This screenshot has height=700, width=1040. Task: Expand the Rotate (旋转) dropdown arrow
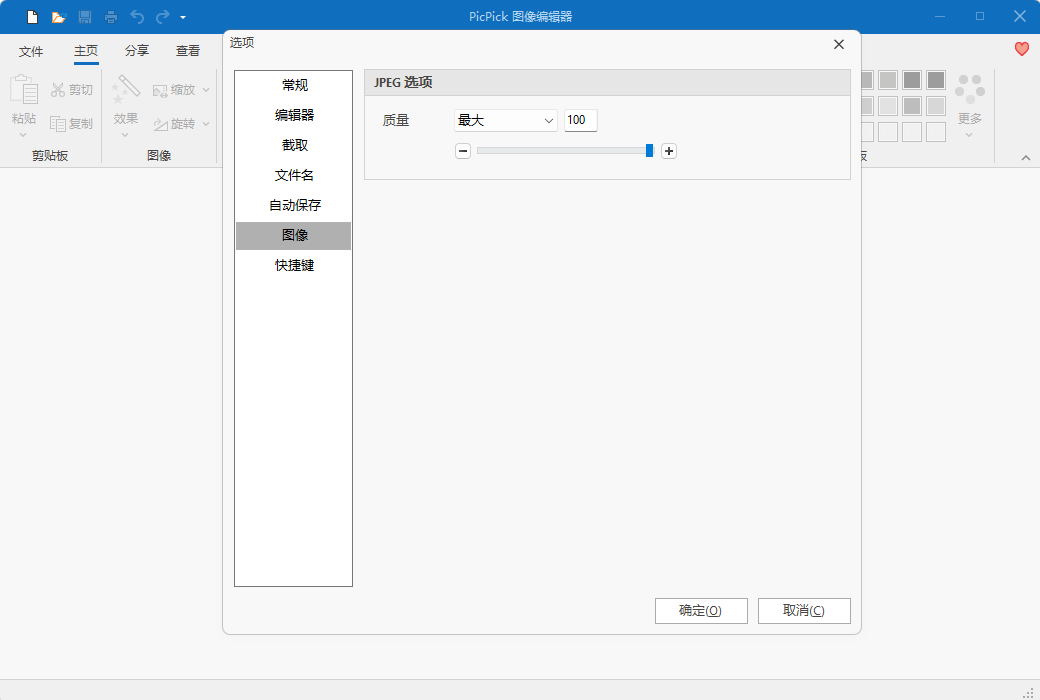[x=206, y=123]
